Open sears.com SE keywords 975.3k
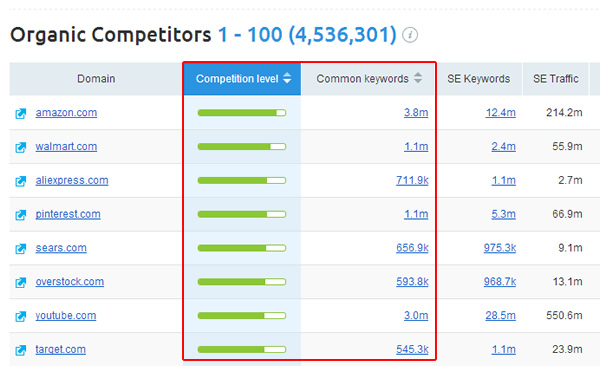600x366 pixels. pyautogui.click(x=500, y=248)
